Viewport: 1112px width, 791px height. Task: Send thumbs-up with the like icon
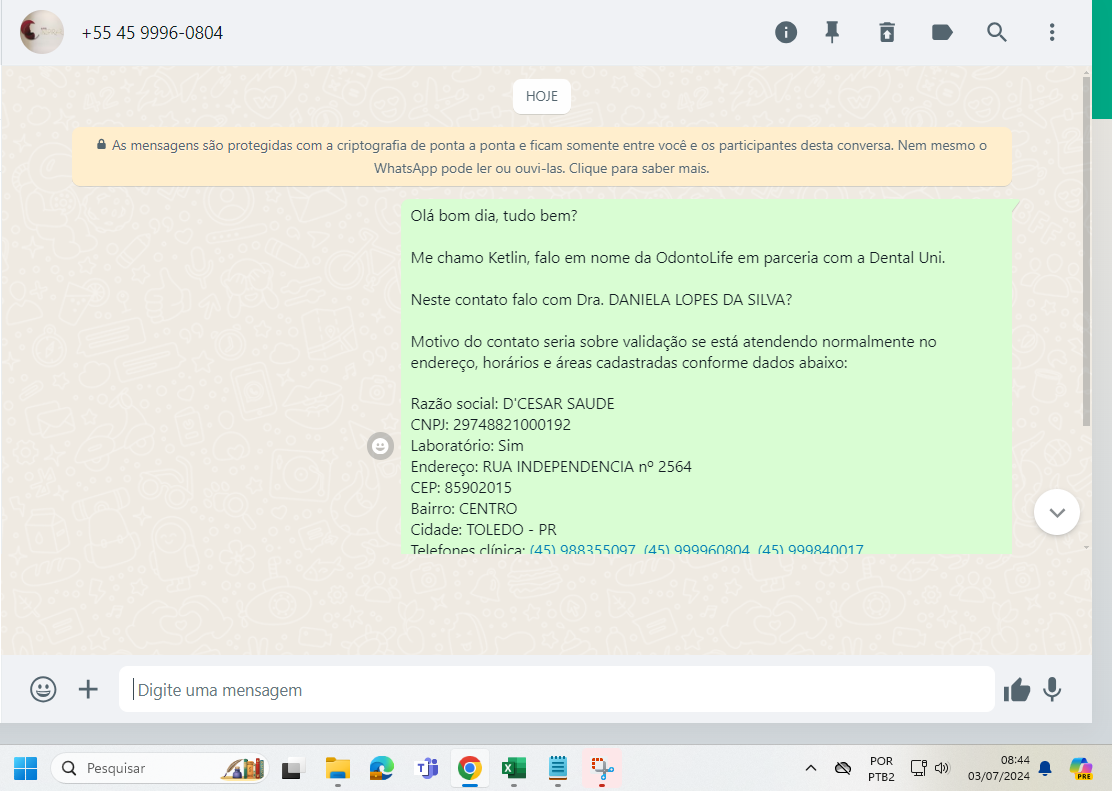click(1016, 690)
